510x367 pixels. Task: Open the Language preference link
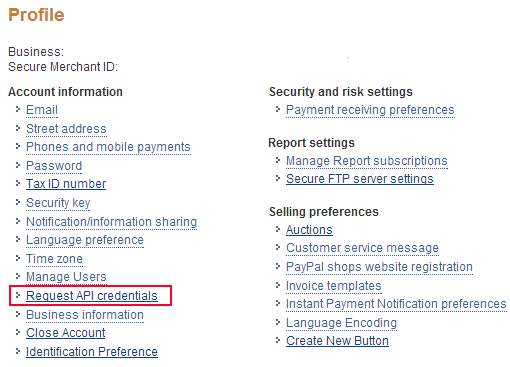85,240
